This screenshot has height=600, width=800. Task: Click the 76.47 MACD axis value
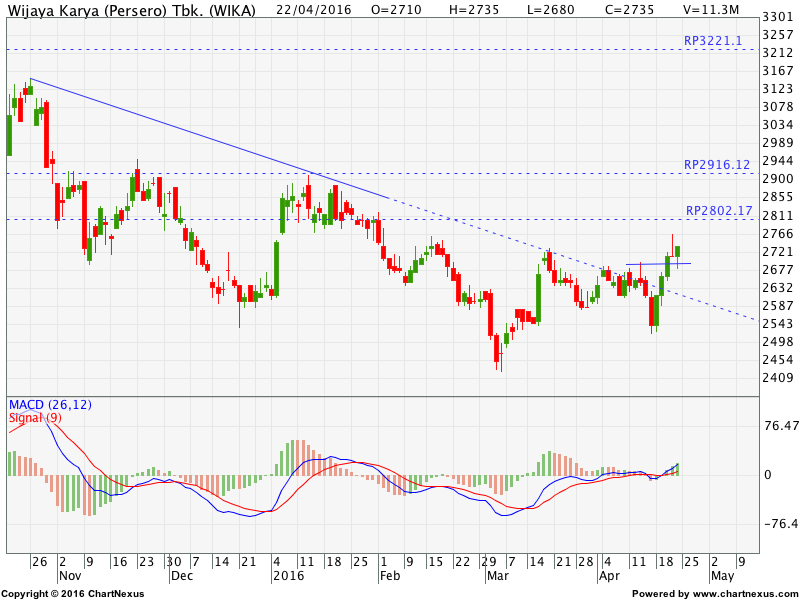point(782,425)
